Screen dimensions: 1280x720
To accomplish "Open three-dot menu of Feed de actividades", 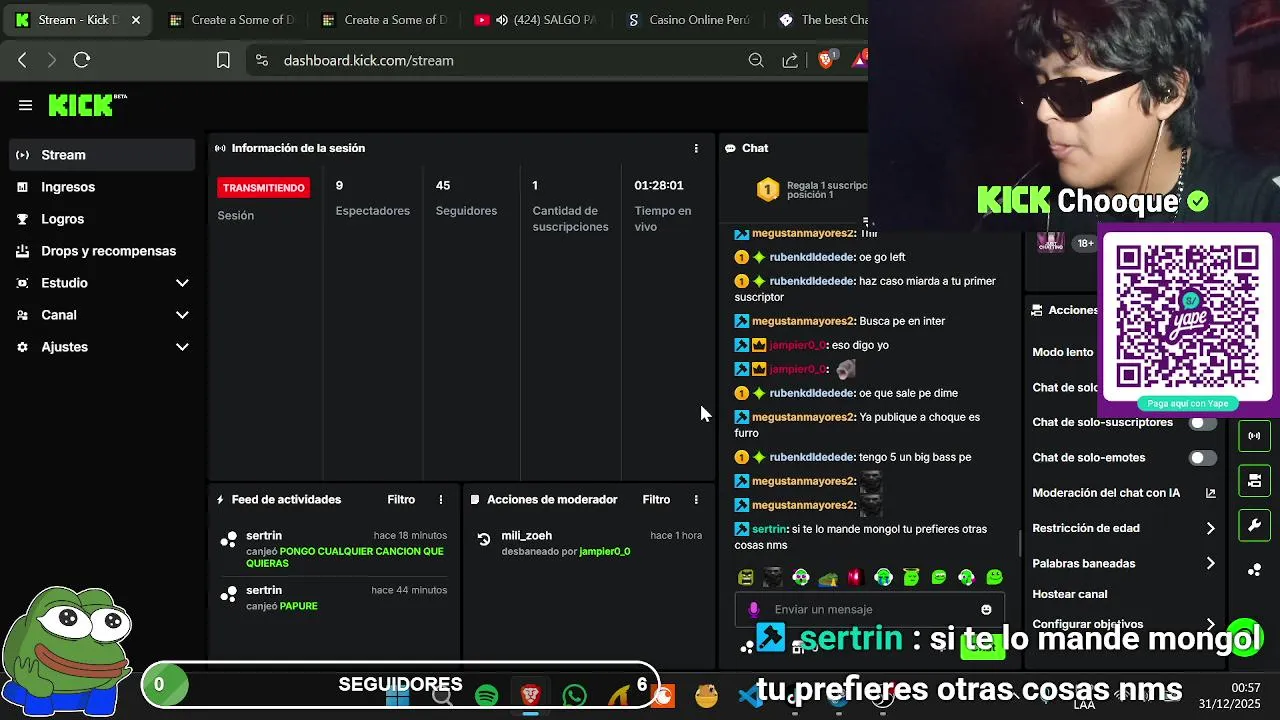I will (x=441, y=499).
